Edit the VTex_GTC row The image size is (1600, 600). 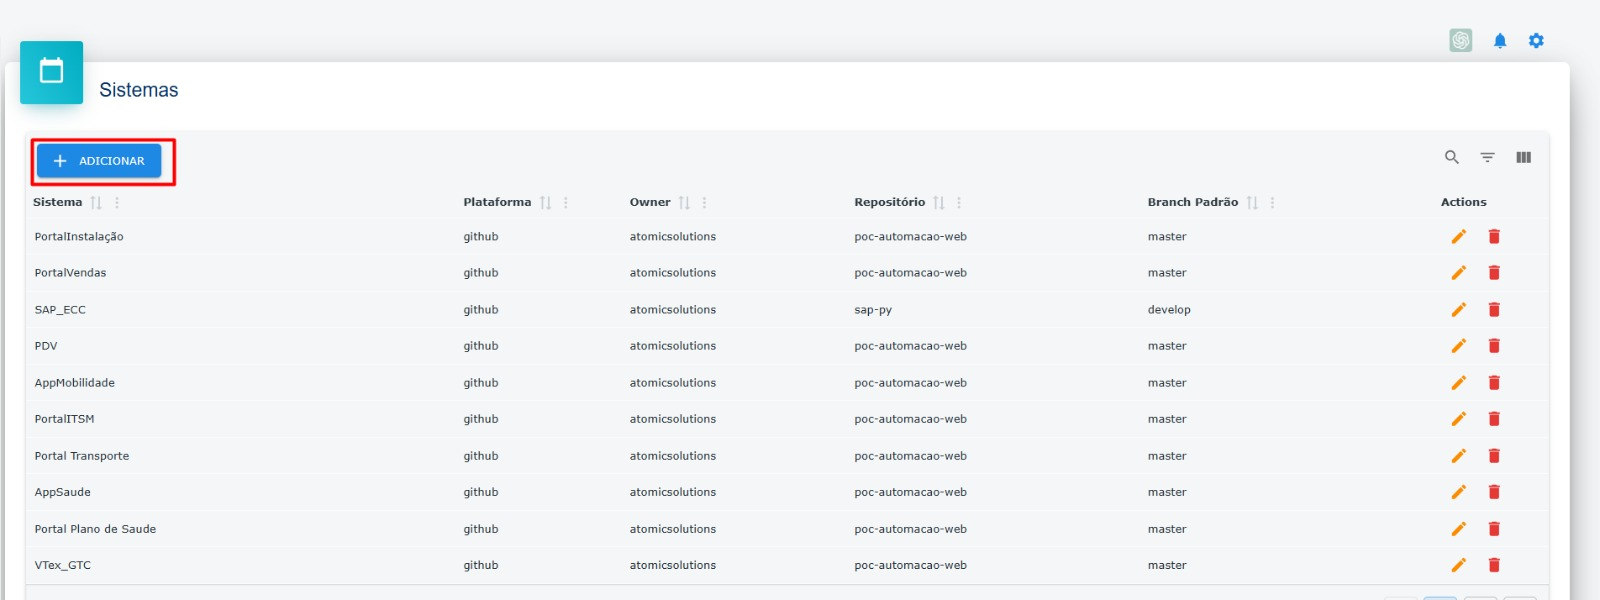click(1459, 565)
